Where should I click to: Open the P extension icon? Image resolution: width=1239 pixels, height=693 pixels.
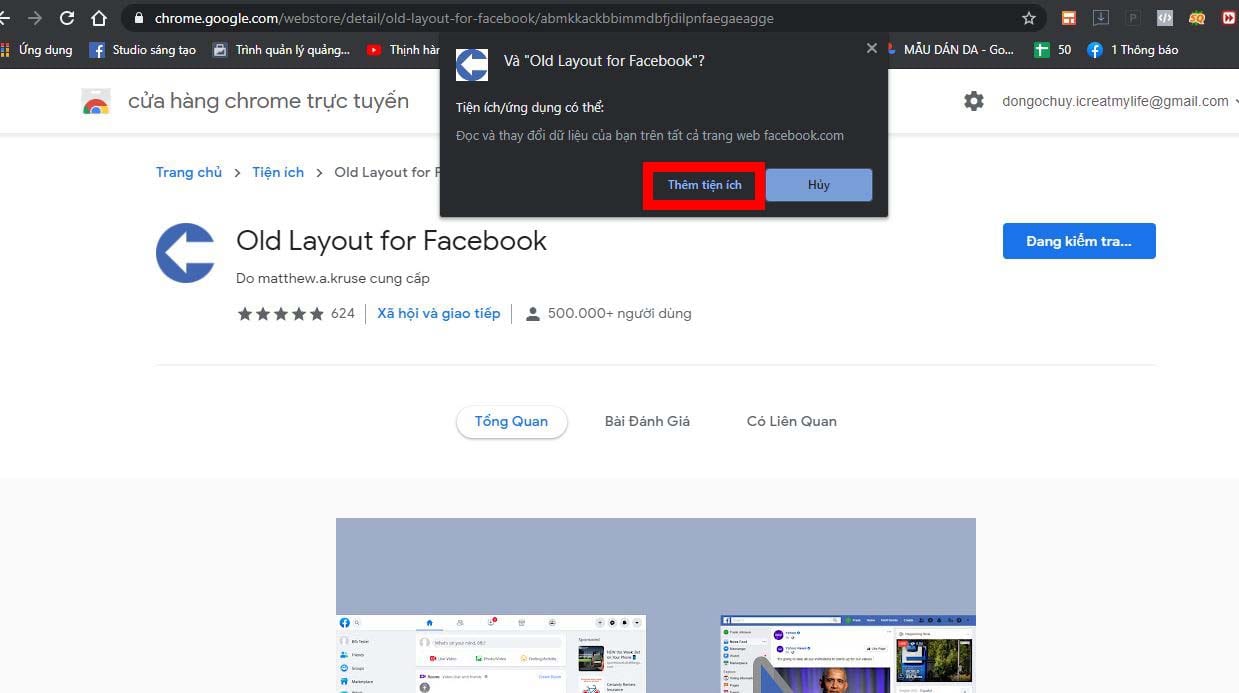coord(1133,17)
